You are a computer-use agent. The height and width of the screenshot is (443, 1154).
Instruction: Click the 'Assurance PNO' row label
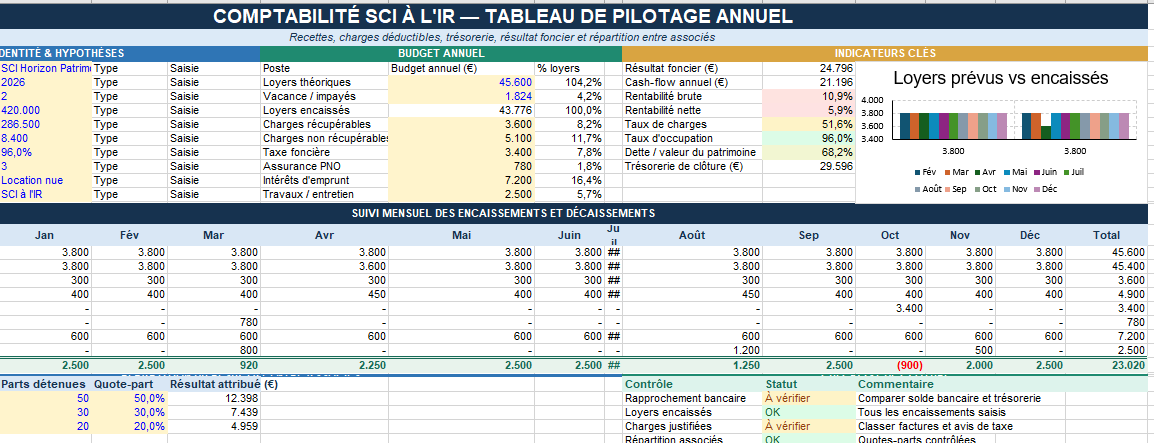coord(325,166)
